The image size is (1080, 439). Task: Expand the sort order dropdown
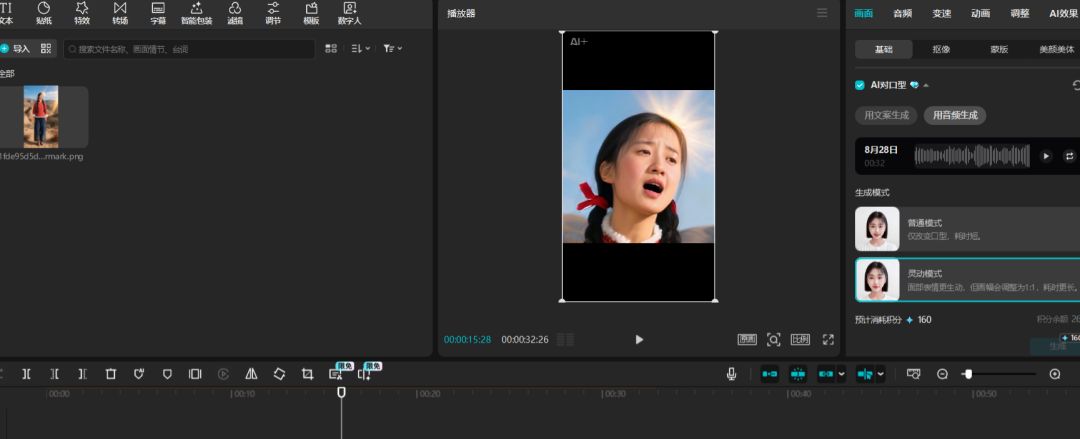tap(360, 48)
